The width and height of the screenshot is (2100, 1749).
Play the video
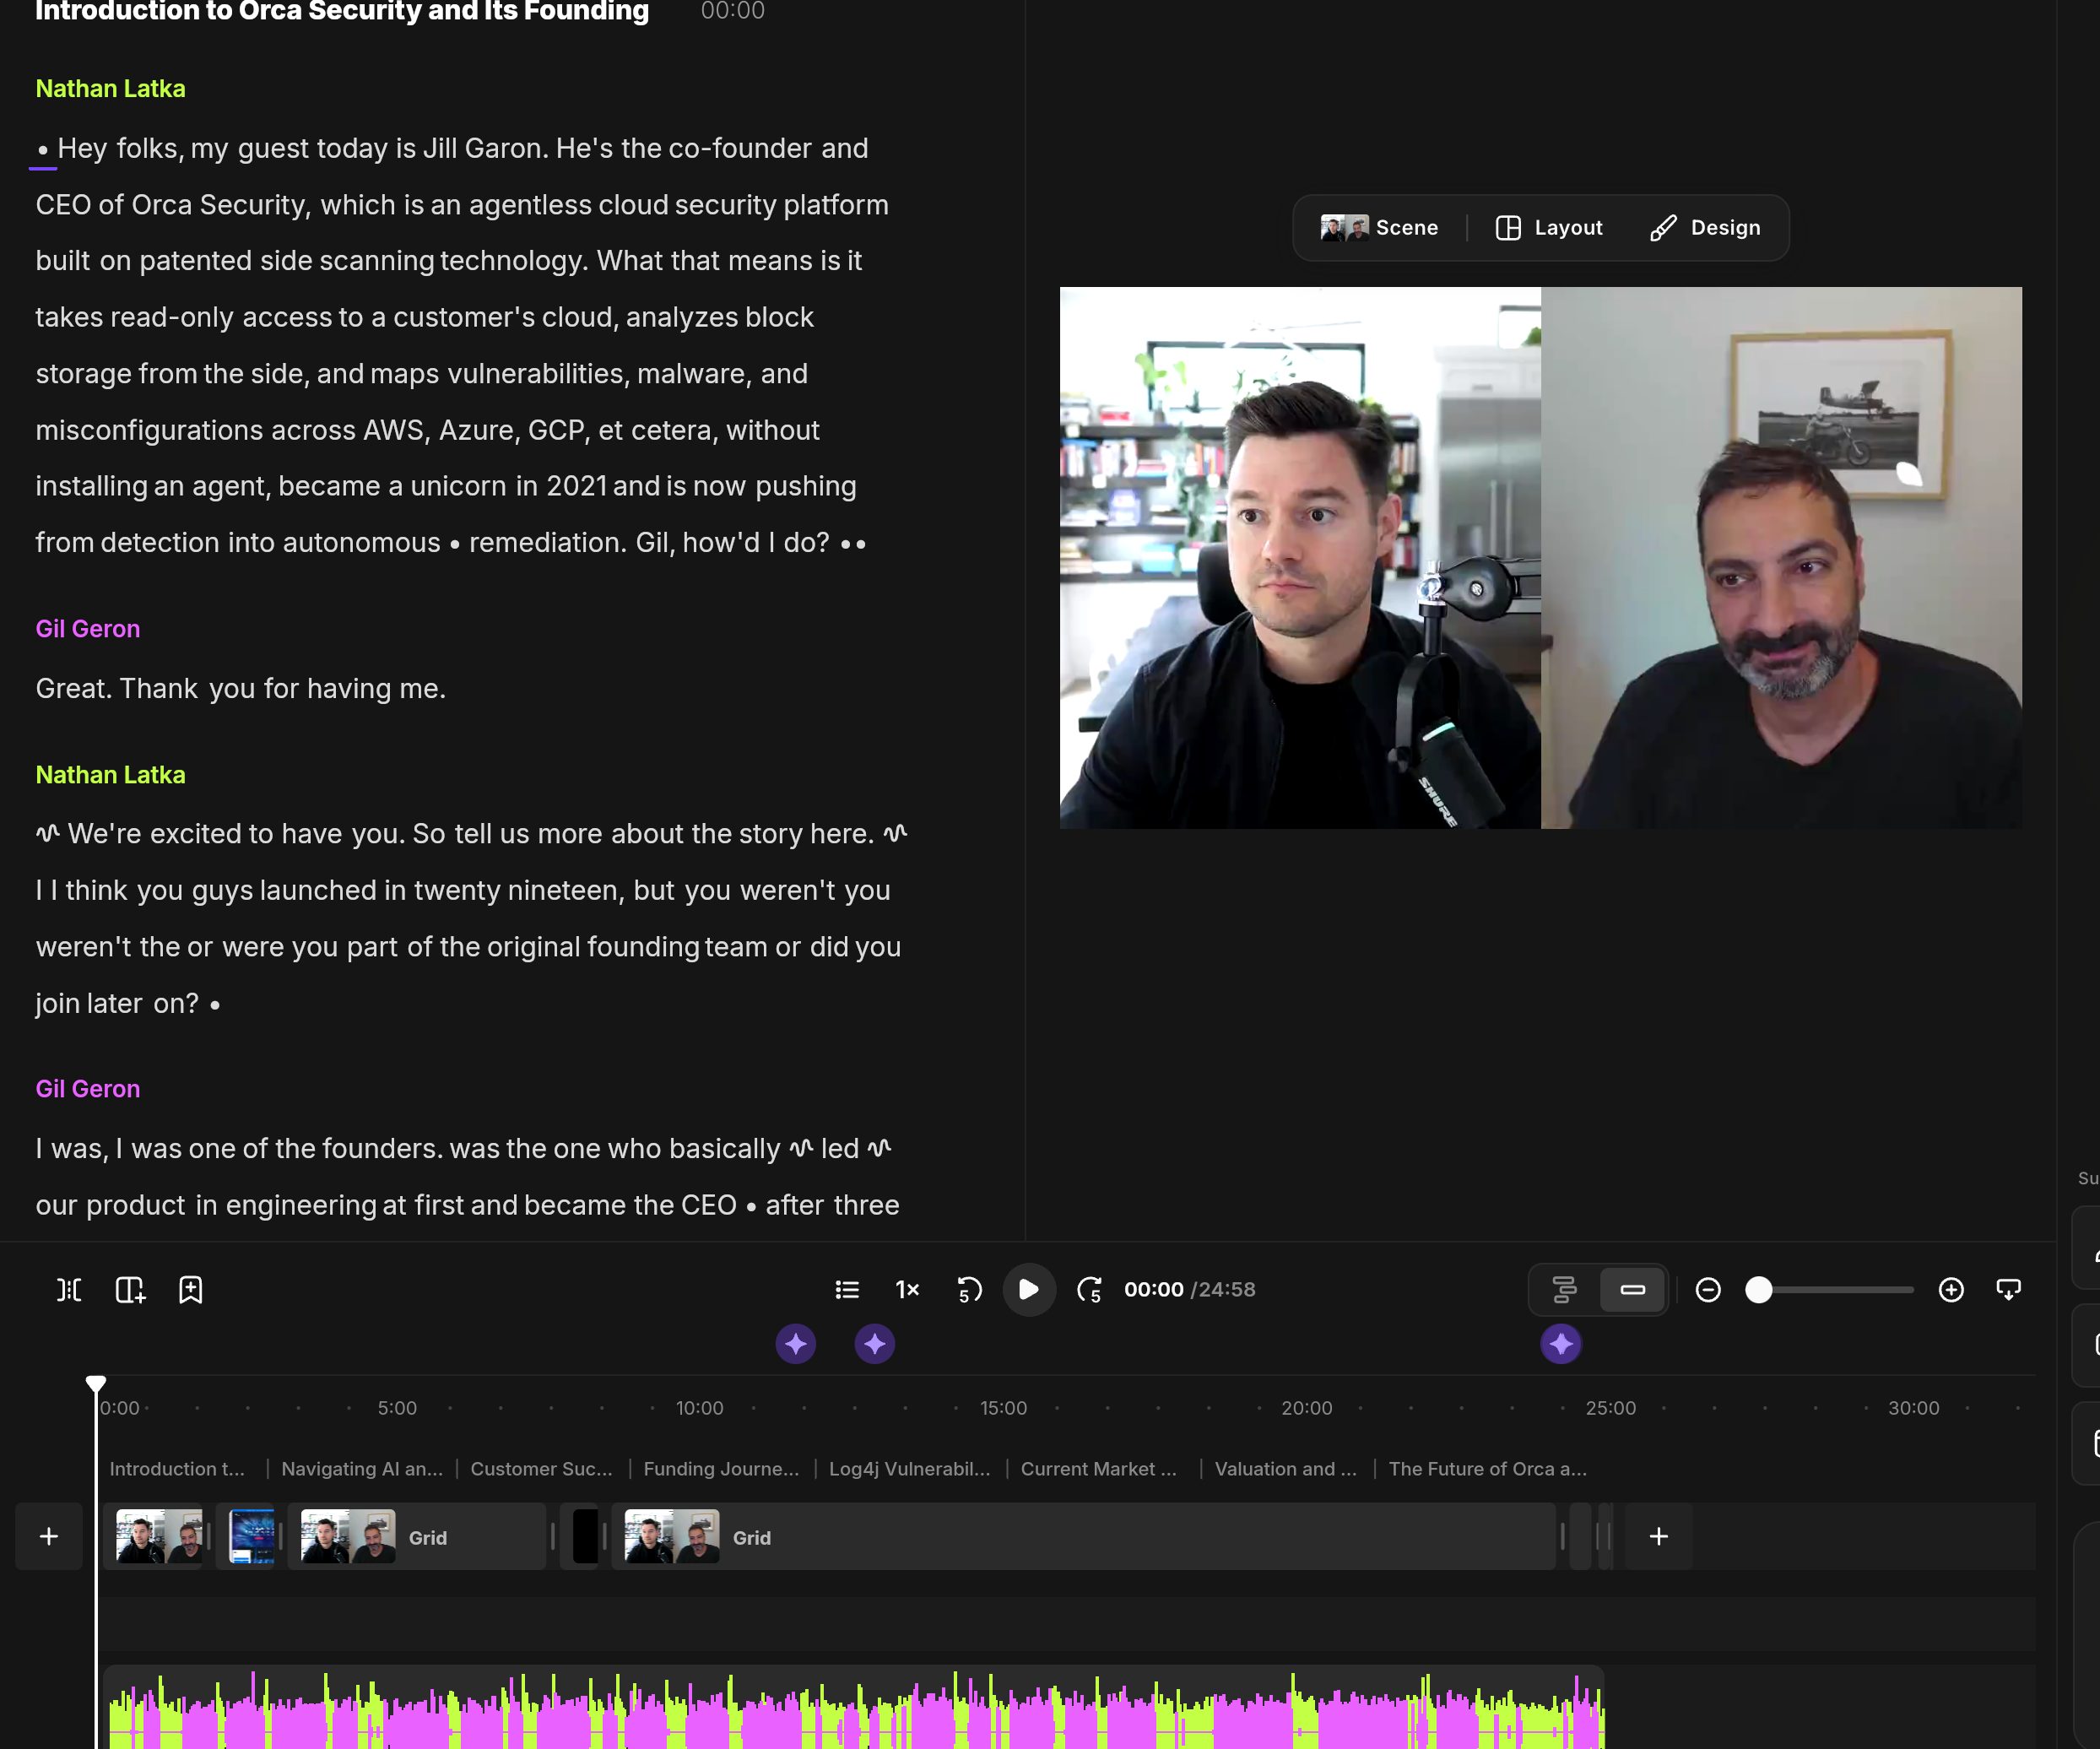(x=1028, y=1290)
